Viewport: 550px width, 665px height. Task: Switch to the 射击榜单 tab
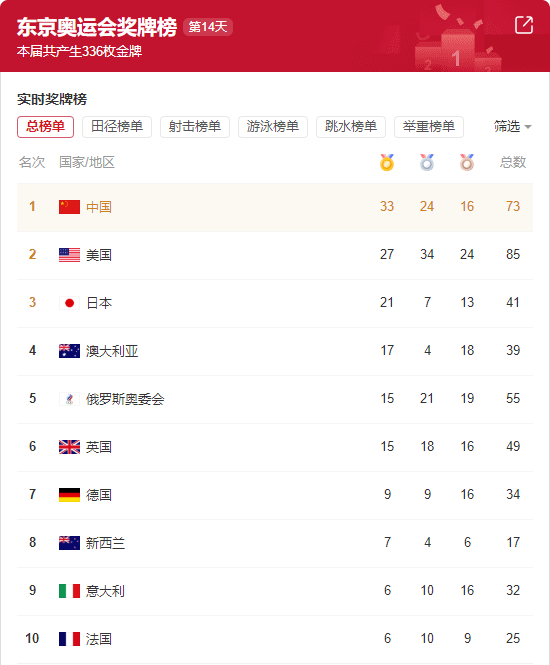pyautogui.click(x=195, y=127)
